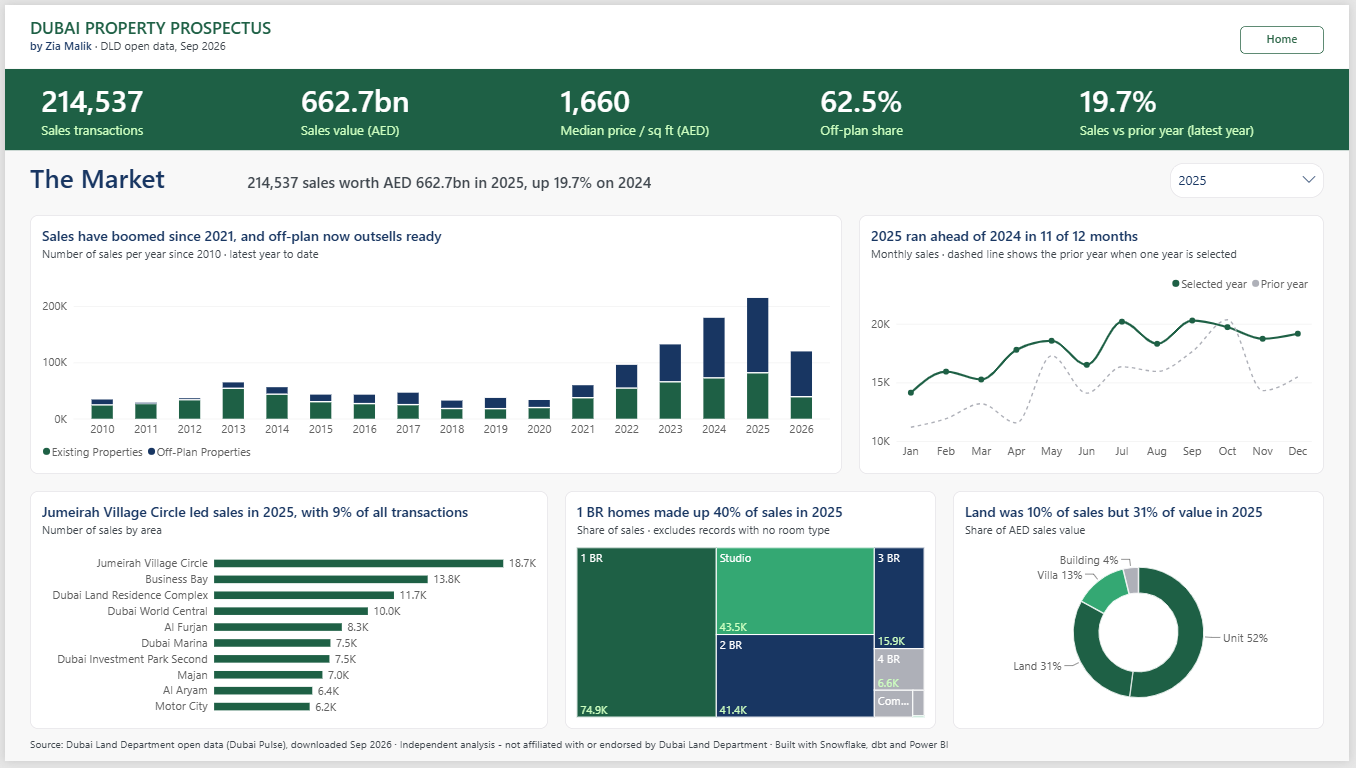Click the 1,660 median price figure
This screenshot has height=768, width=1356.
[595, 102]
